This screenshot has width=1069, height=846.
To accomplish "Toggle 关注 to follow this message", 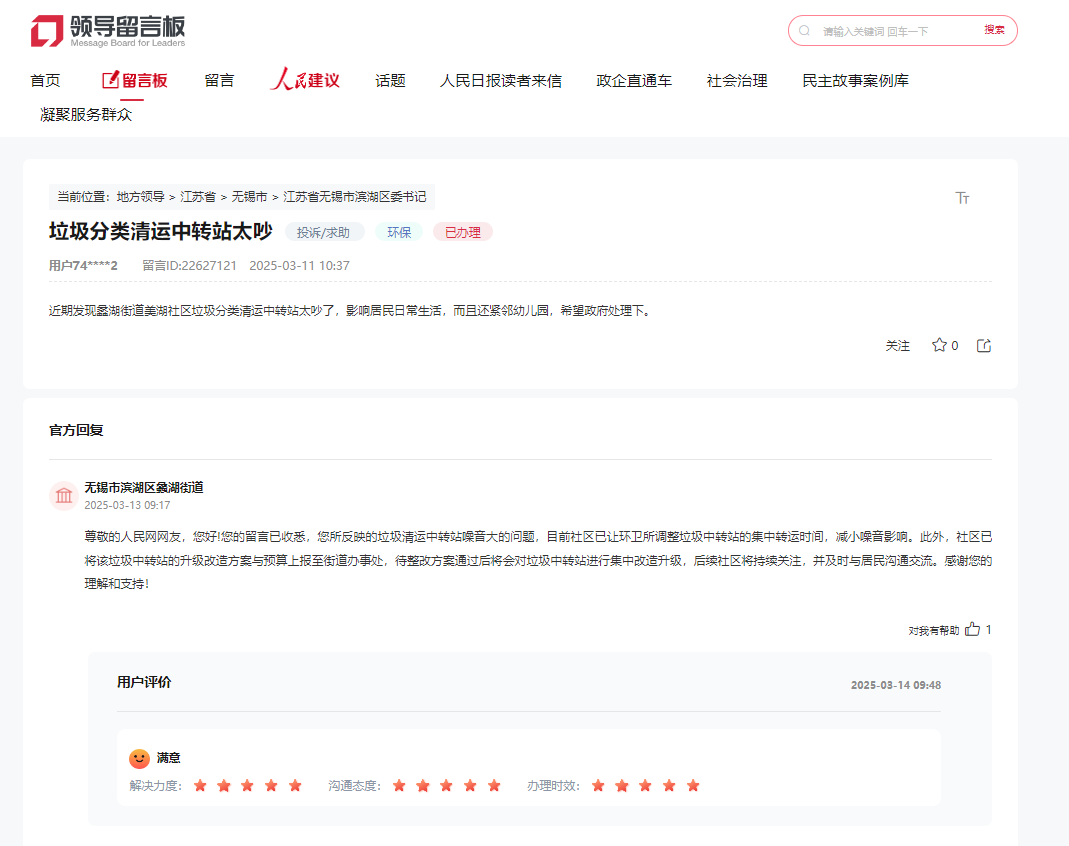I will pos(898,344).
